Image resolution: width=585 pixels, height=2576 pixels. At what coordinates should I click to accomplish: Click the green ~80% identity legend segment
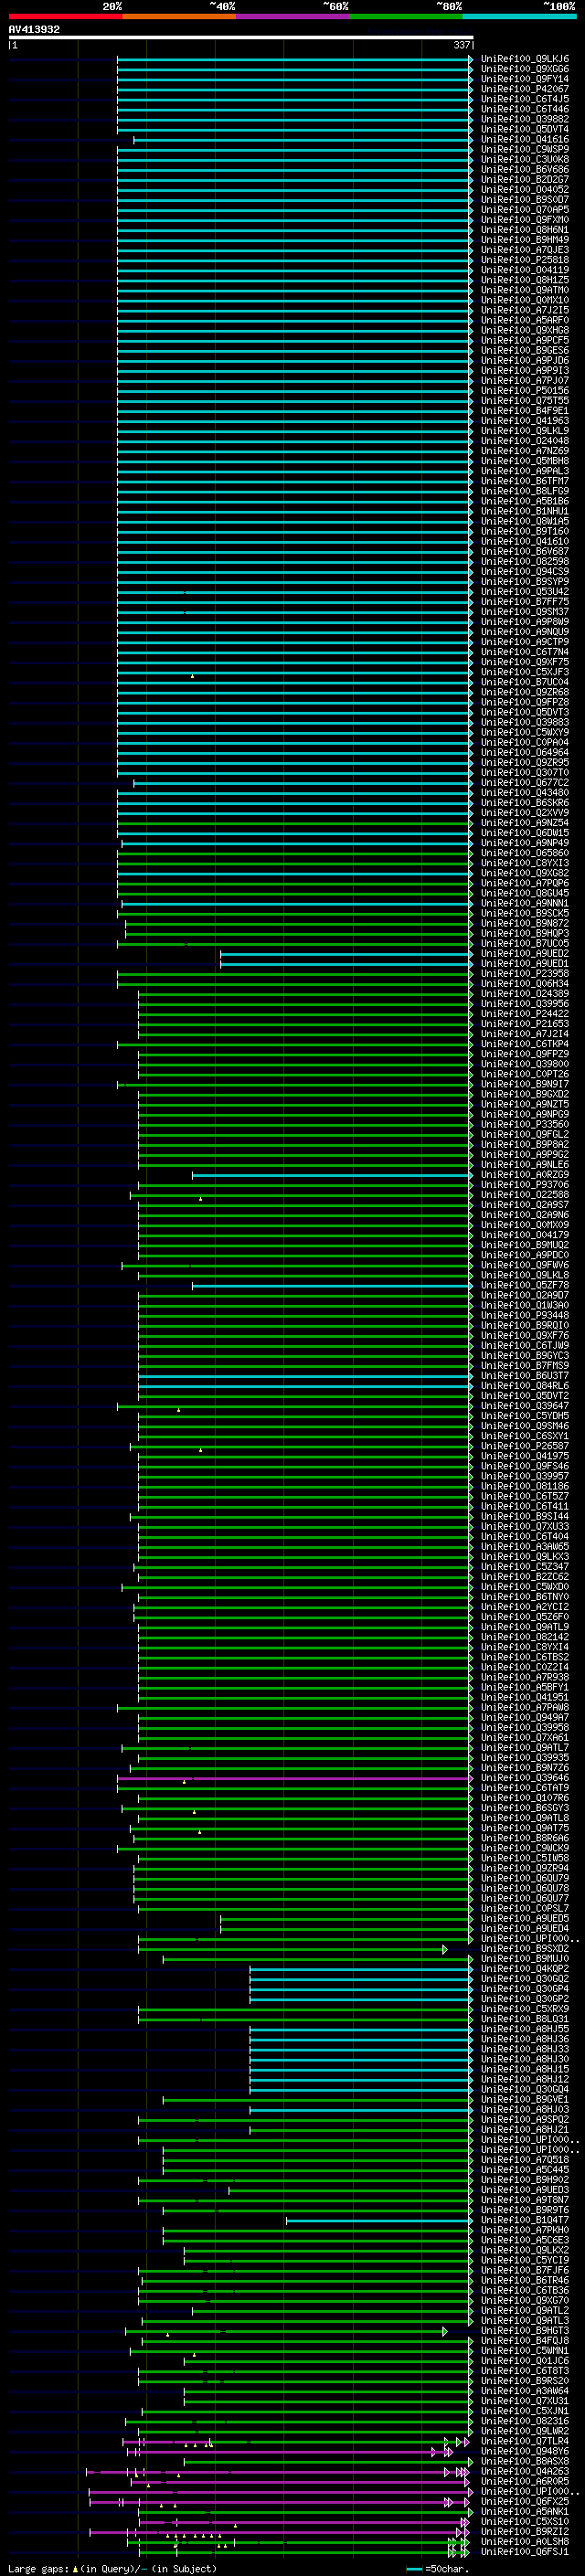tap(406, 16)
